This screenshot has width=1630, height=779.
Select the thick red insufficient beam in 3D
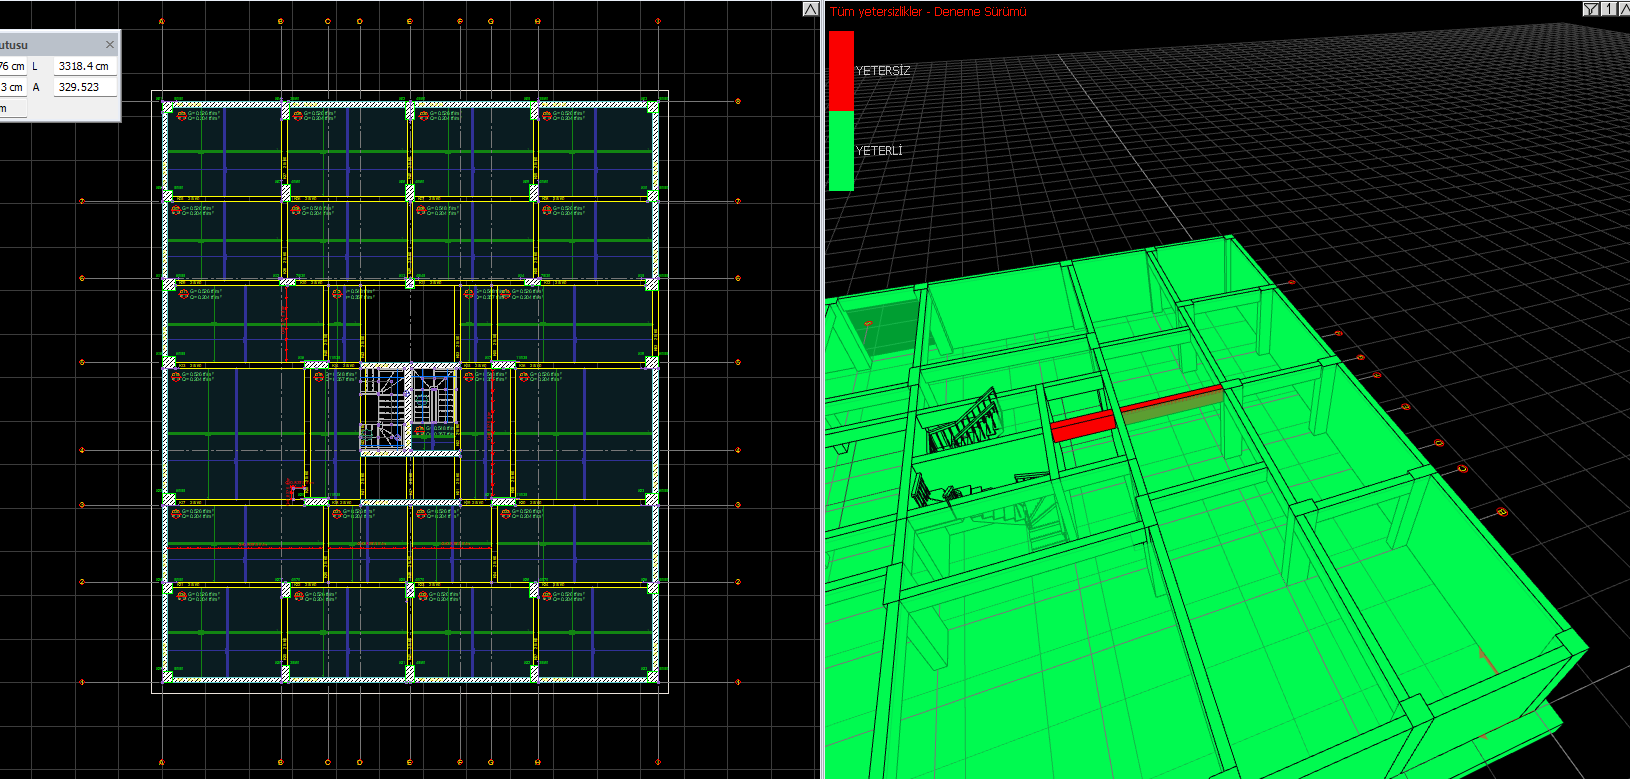click(1082, 425)
